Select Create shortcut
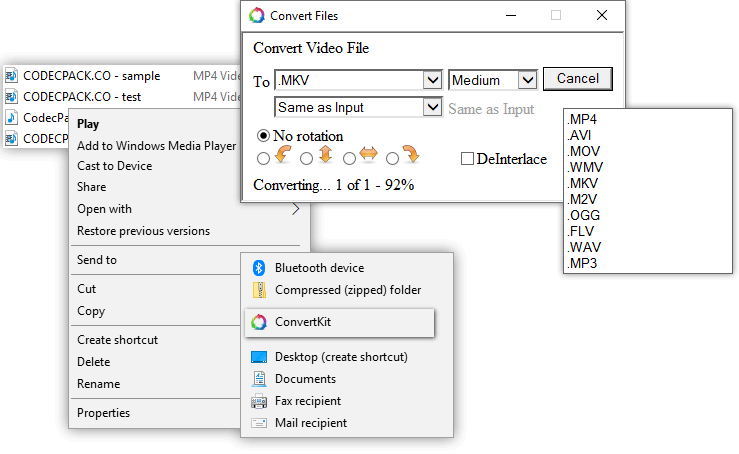Screen dimensions: 739x454 117,340
